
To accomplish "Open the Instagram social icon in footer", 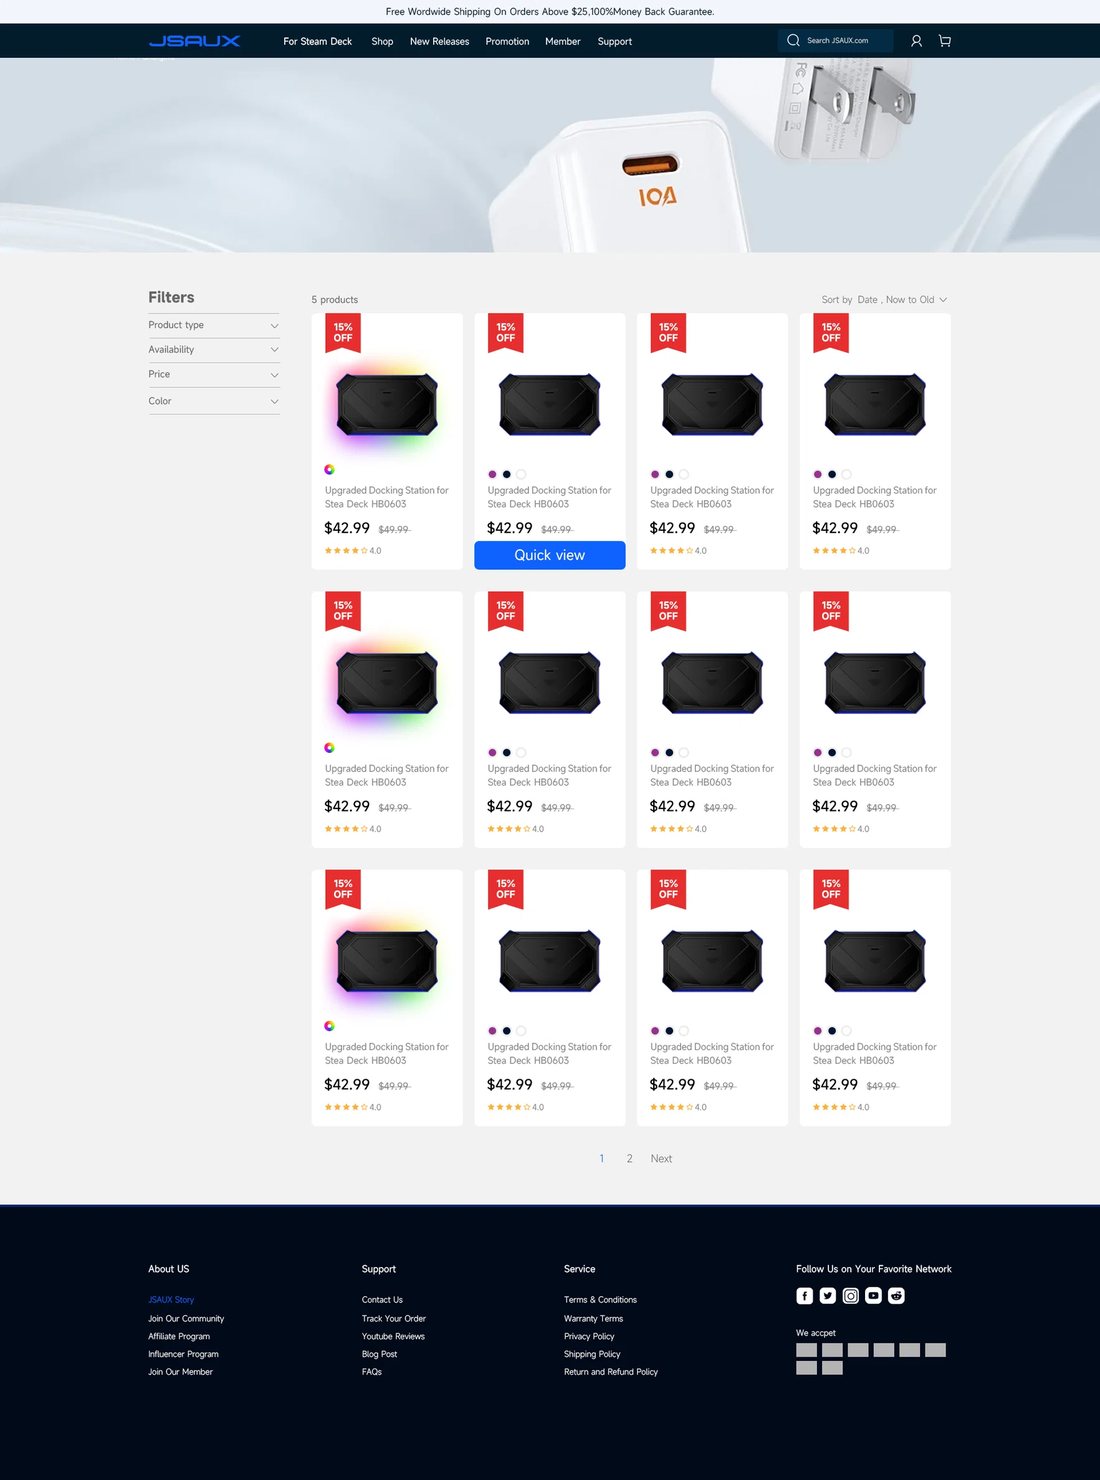I will coord(851,1296).
